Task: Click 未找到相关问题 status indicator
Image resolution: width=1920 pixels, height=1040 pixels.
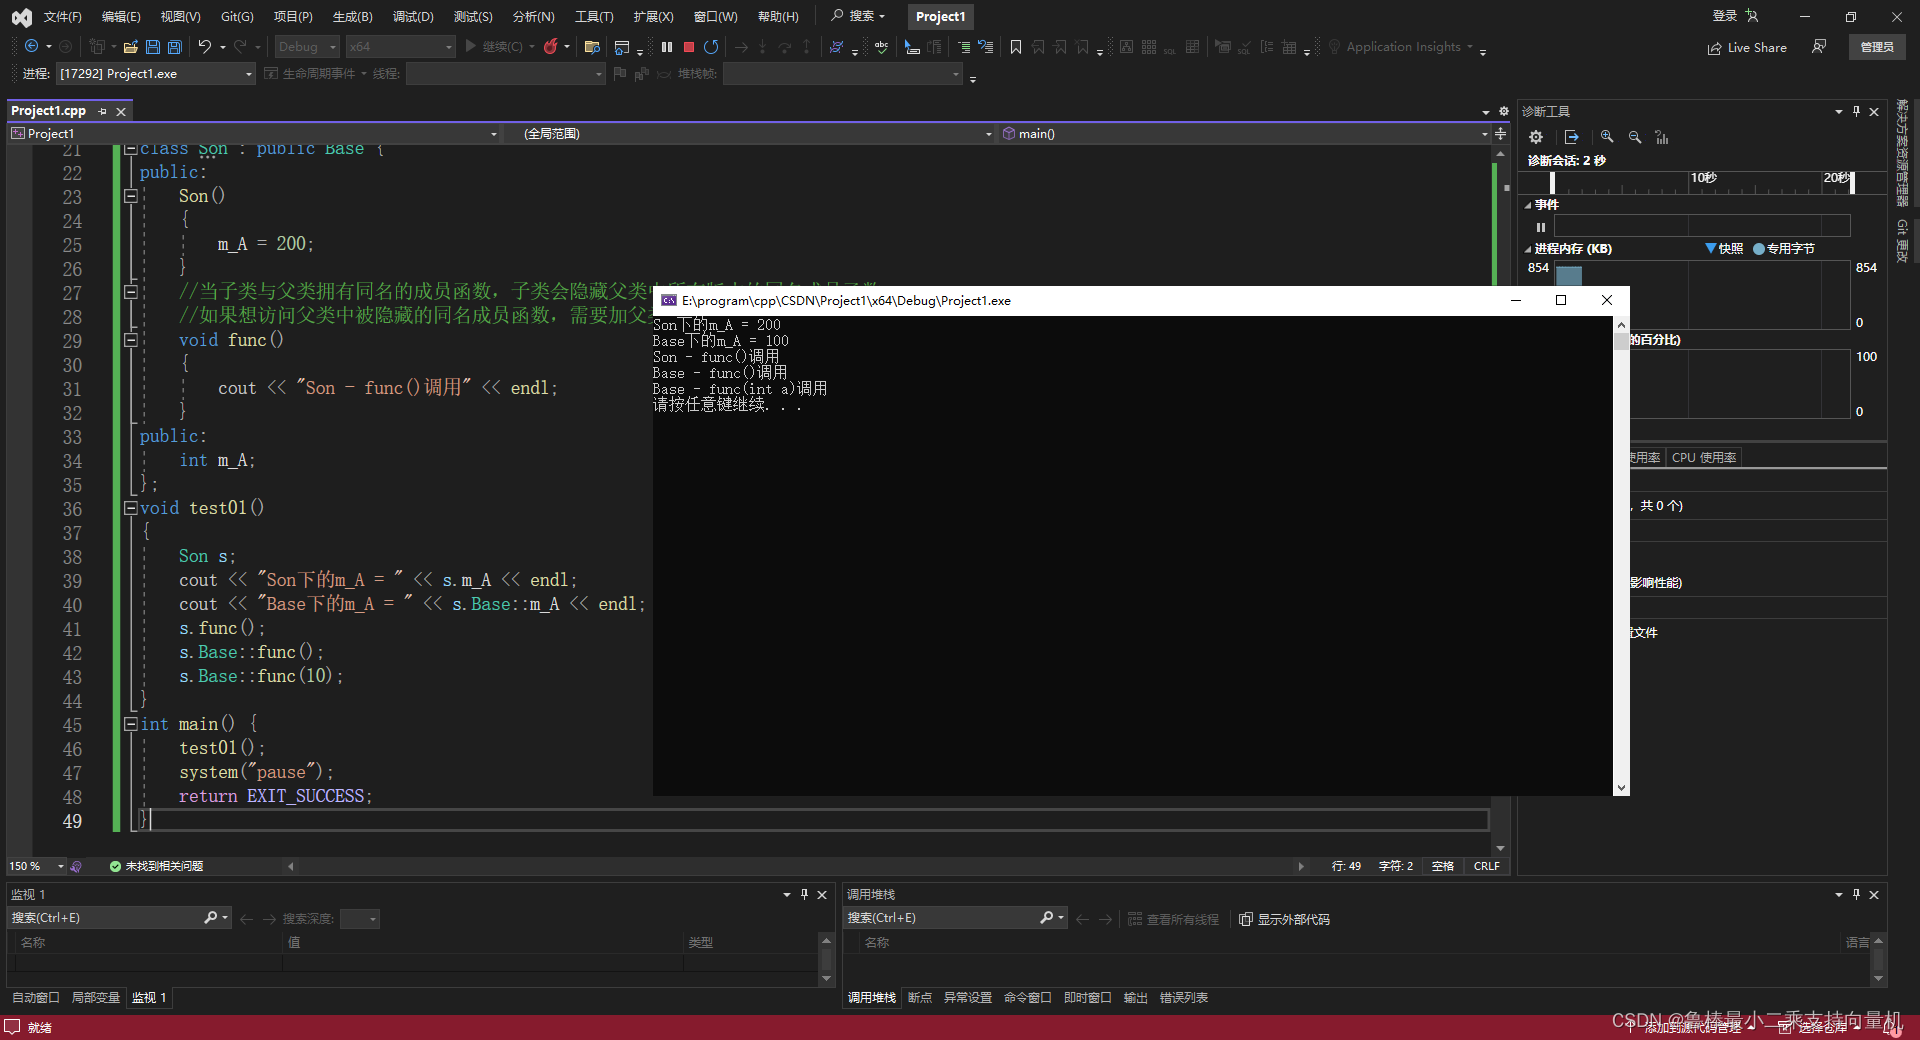Action: click(x=155, y=866)
